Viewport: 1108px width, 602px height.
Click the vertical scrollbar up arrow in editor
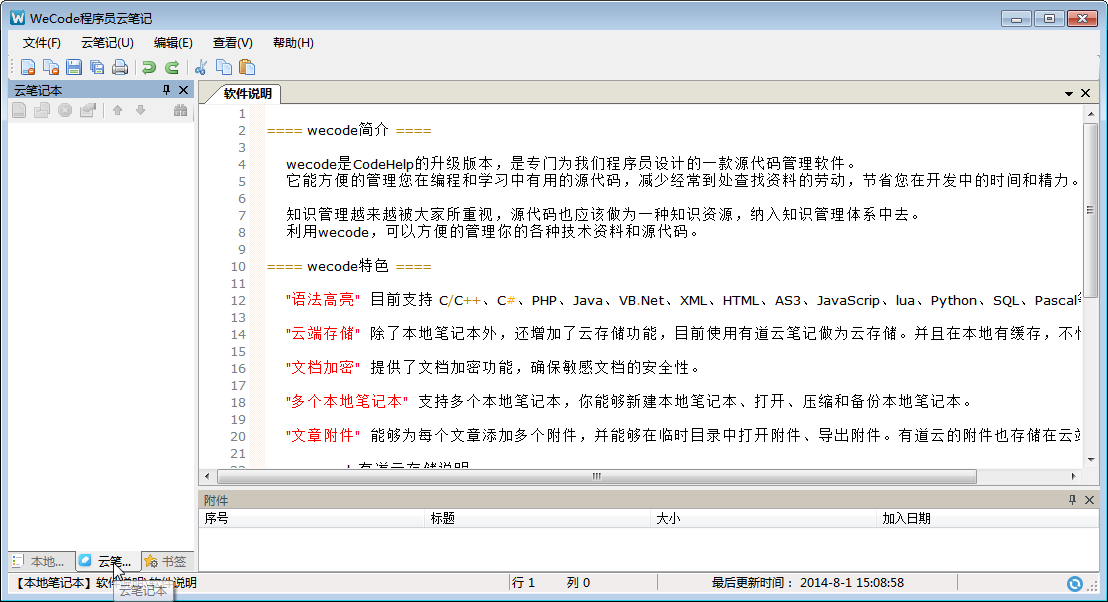point(1091,113)
